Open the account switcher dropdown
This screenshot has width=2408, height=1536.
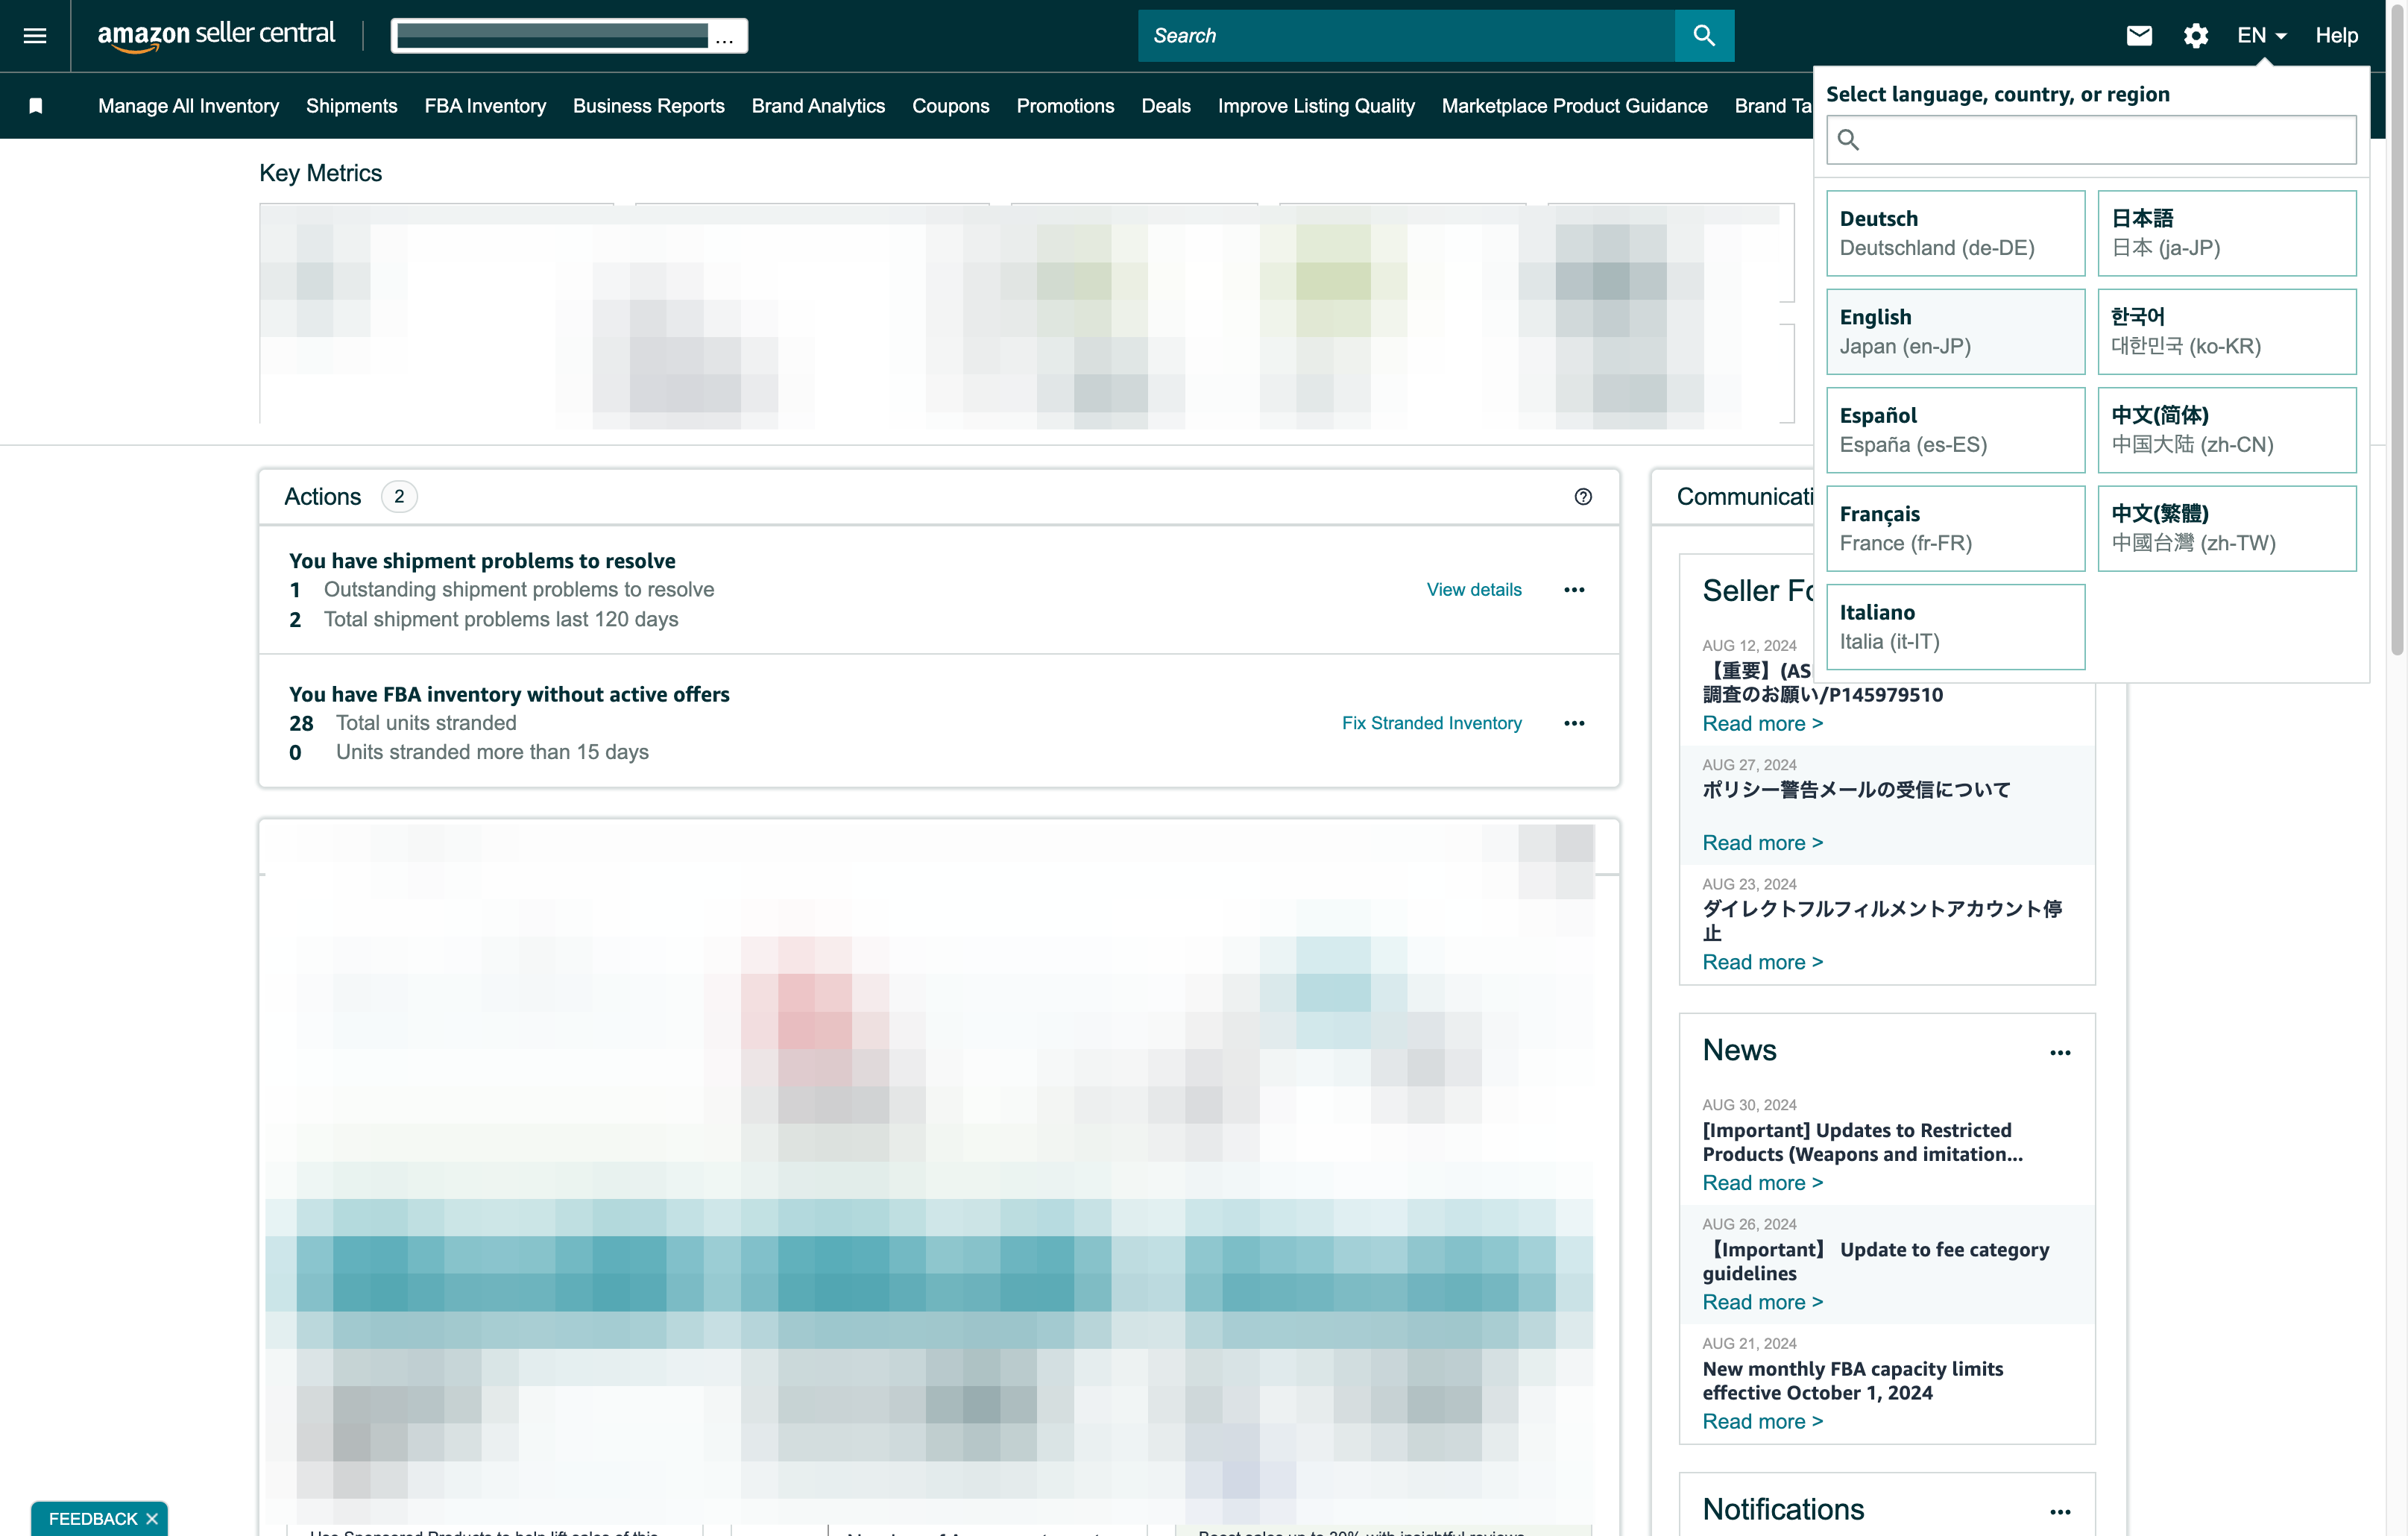point(569,36)
